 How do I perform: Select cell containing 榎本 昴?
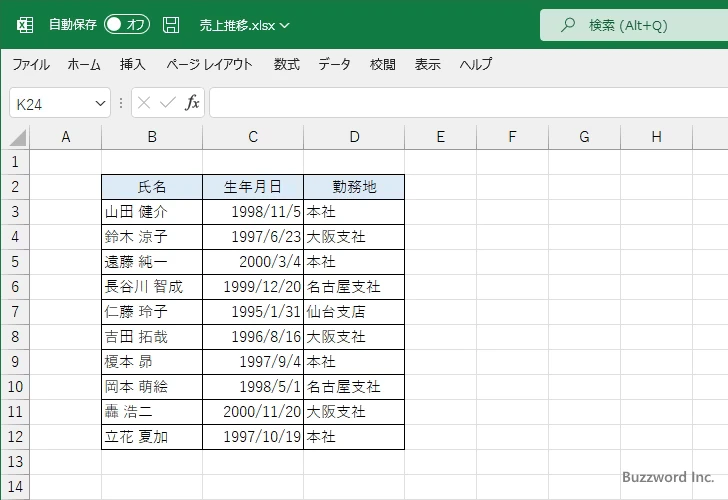click(152, 362)
